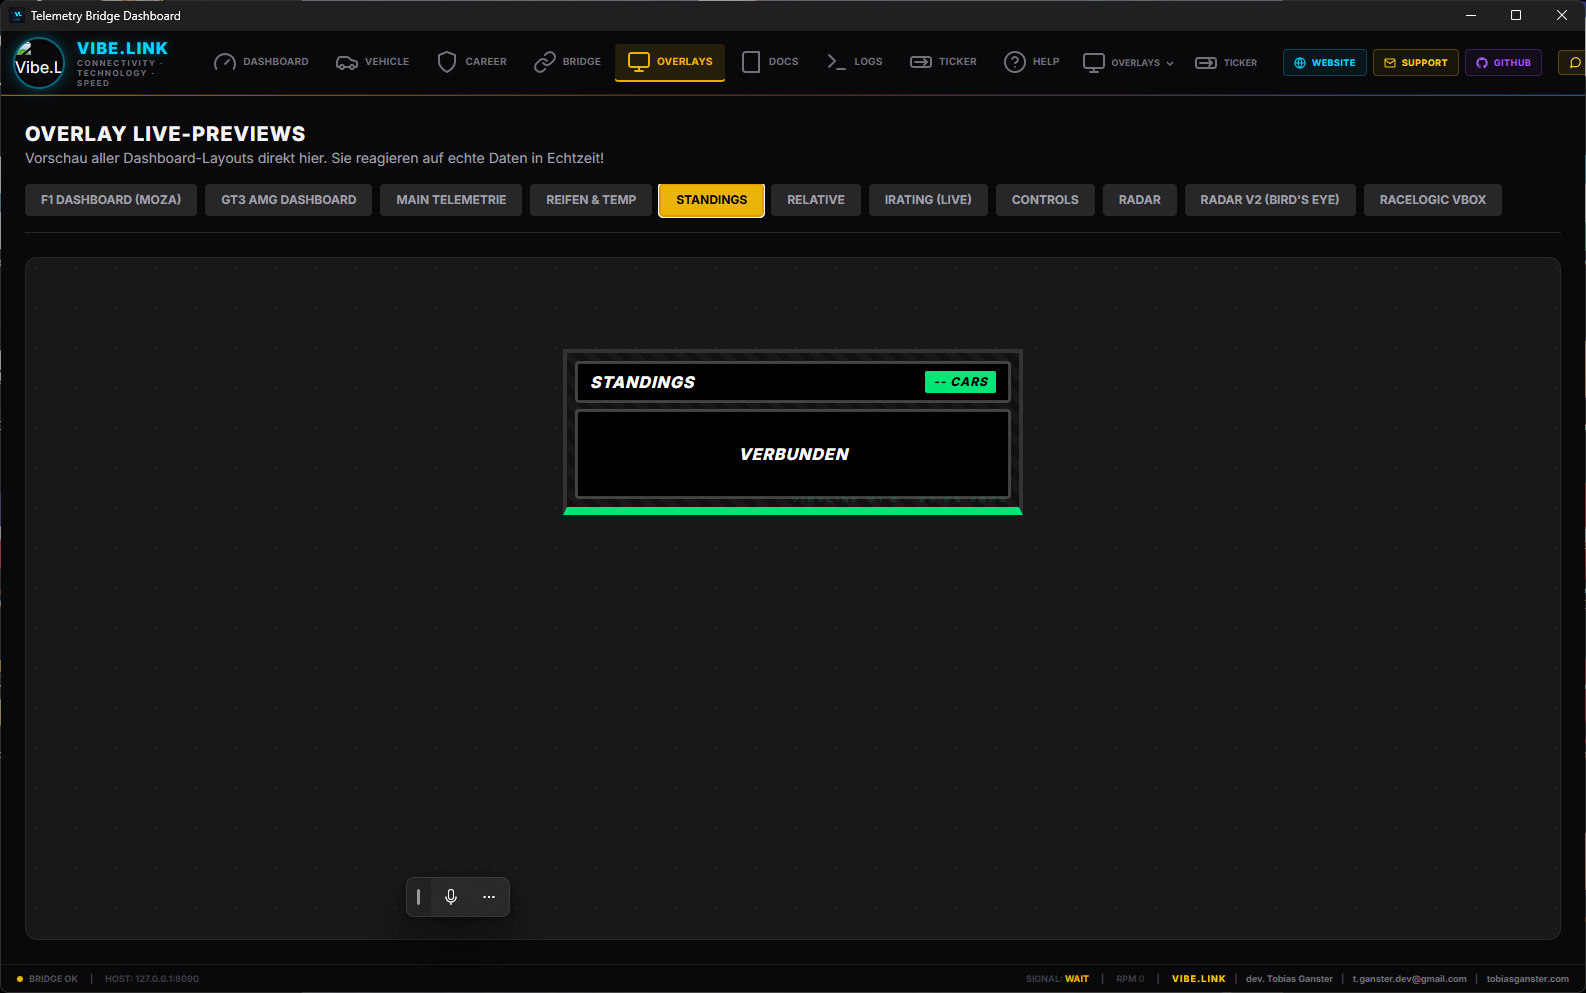Show the Radar overlay preview
1586x993 pixels.
coord(1140,200)
